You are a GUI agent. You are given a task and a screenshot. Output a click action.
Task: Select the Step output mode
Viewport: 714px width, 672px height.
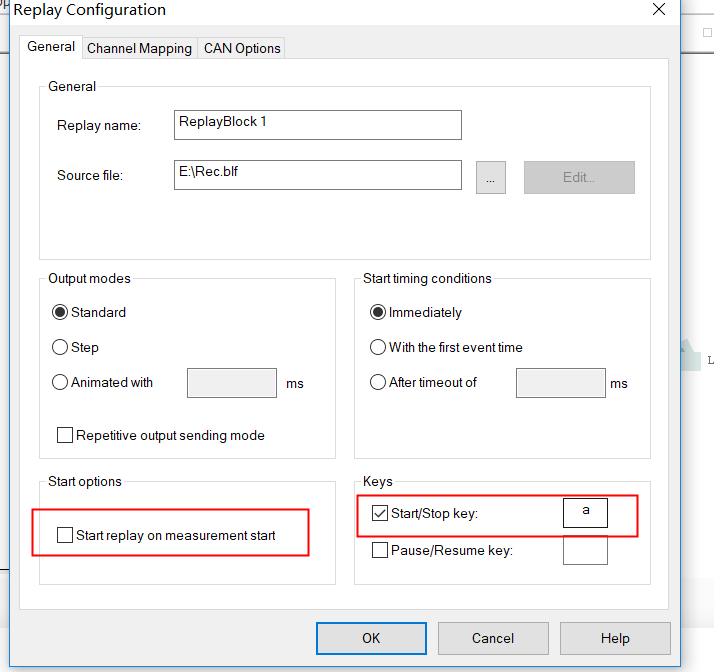[x=60, y=347]
